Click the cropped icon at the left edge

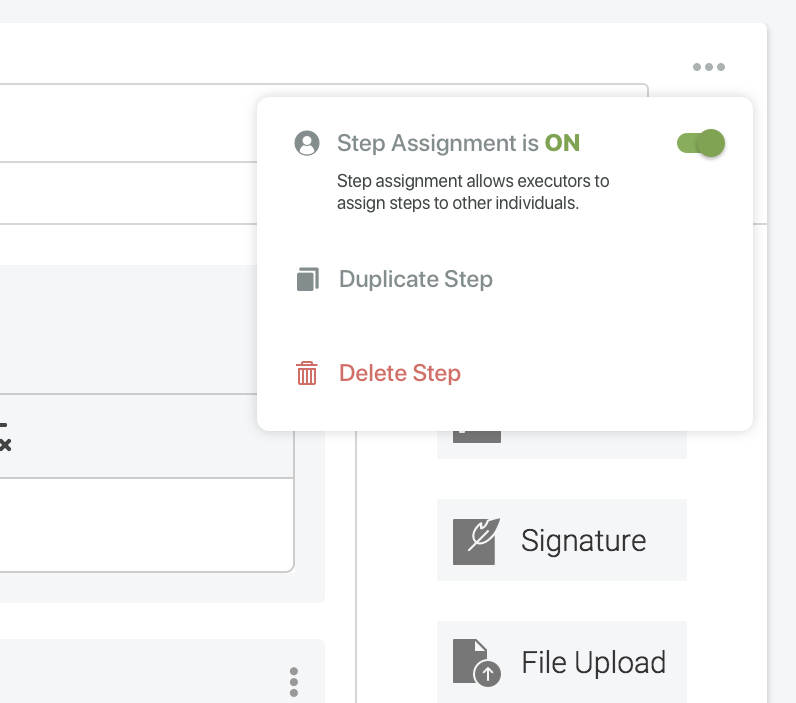pyautogui.click(x=5, y=438)
